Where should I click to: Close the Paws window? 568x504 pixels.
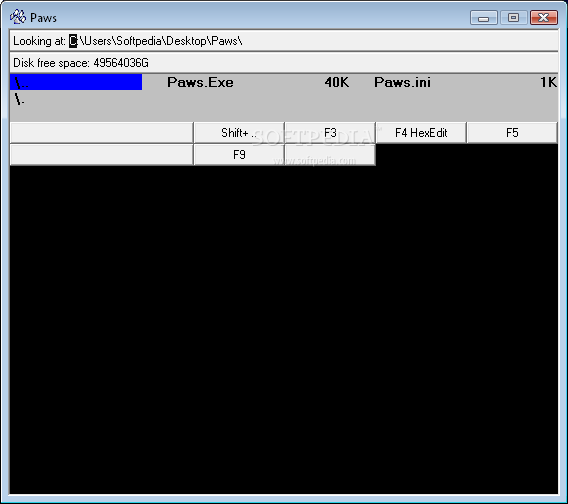[x=543, y=17]
